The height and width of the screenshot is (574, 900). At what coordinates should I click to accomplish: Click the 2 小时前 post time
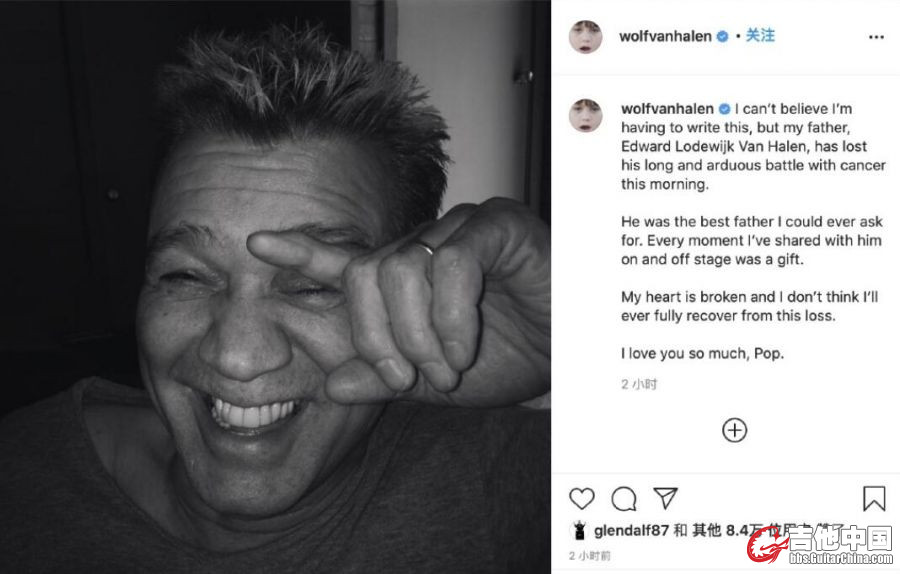coord(590,556)
